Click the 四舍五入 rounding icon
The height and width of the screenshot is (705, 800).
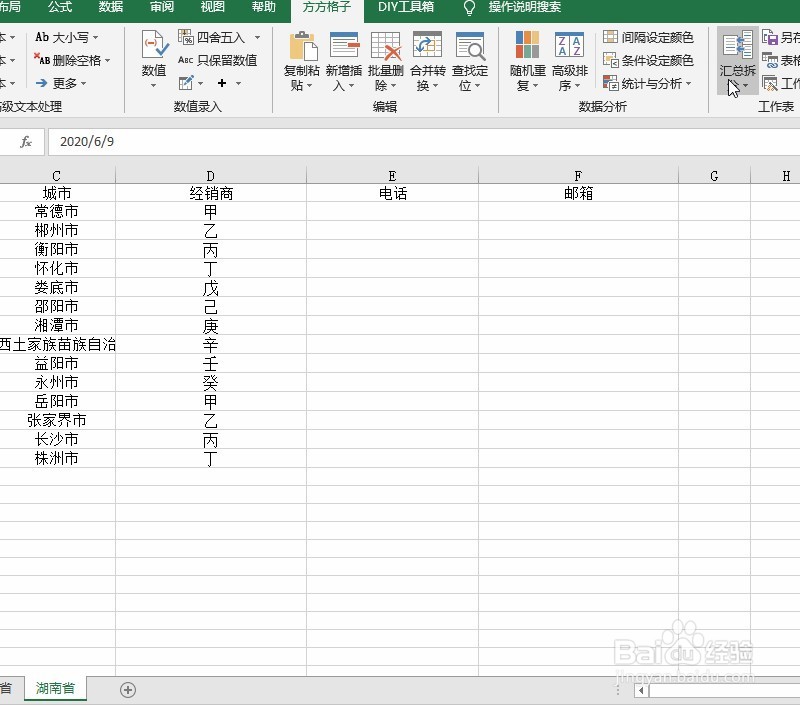[x=186, y=37]
